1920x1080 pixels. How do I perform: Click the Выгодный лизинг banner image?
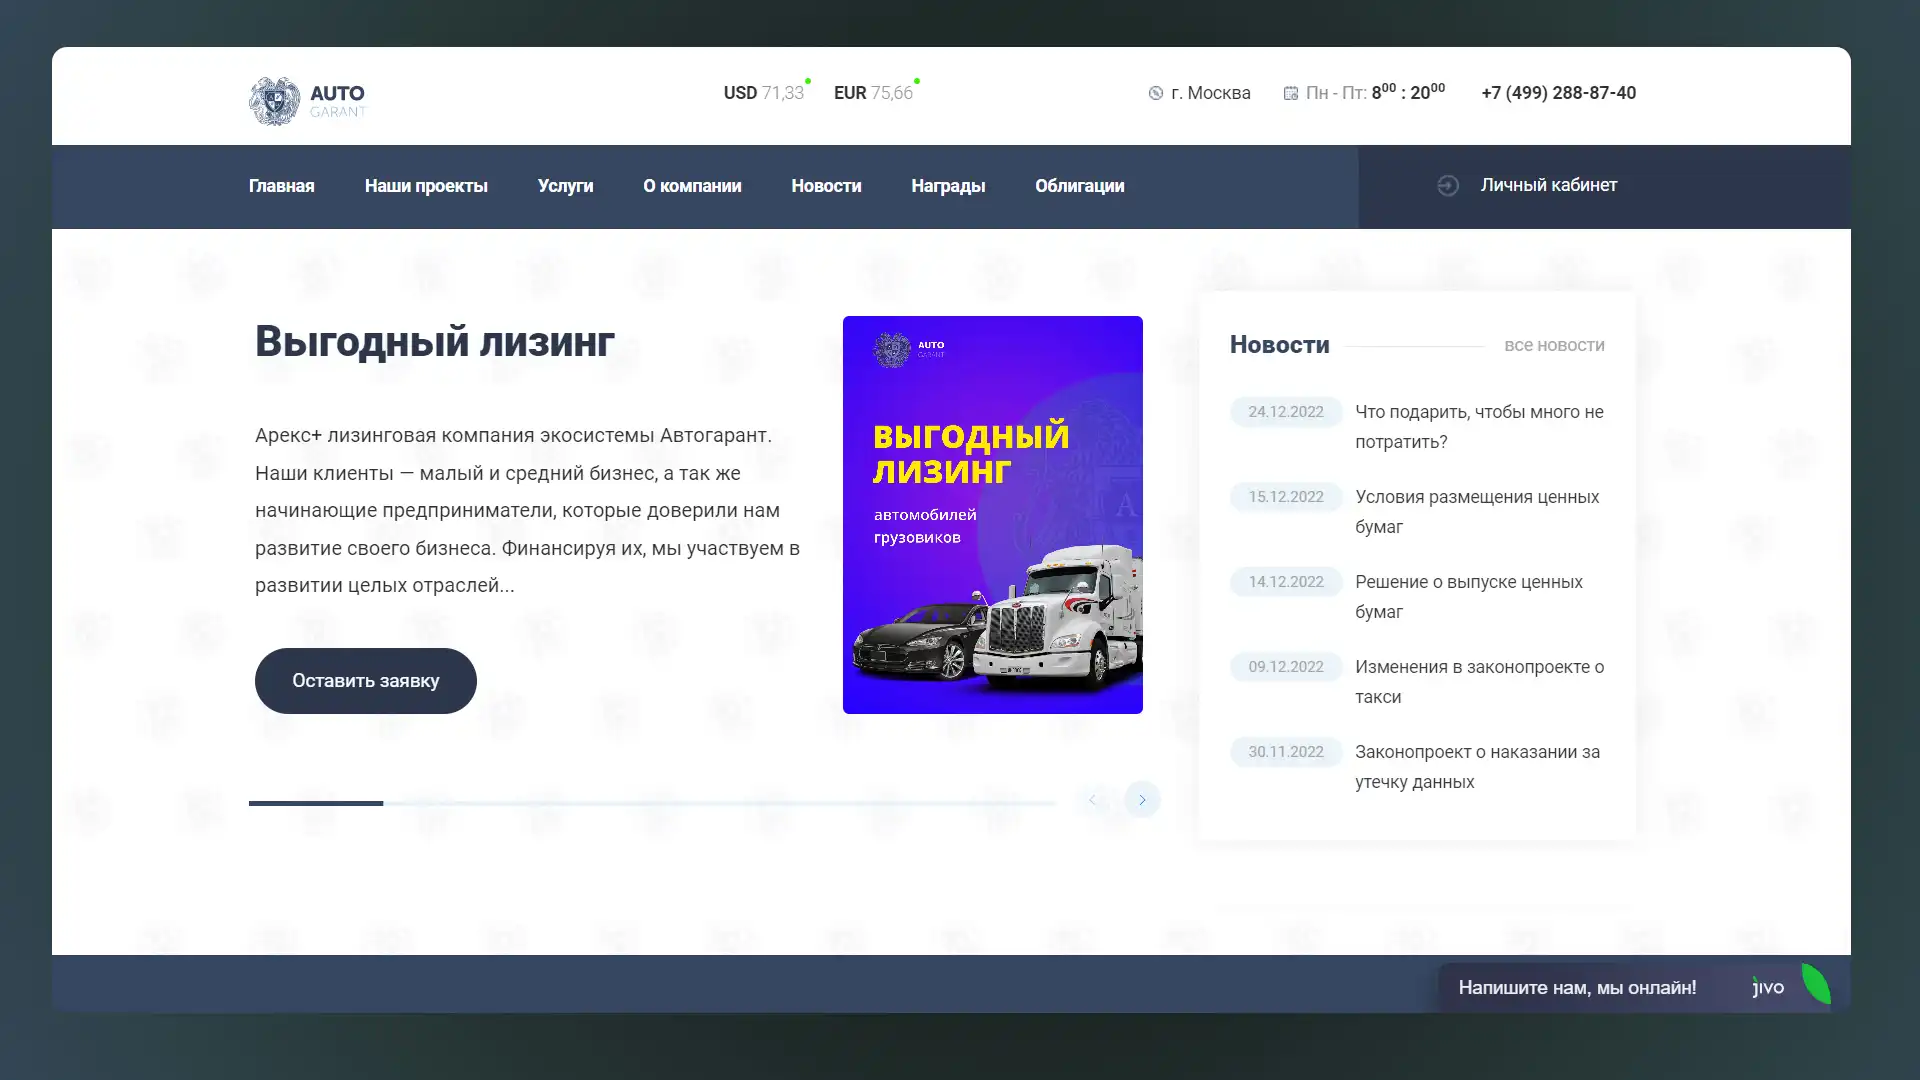click(x=992, y=515)
